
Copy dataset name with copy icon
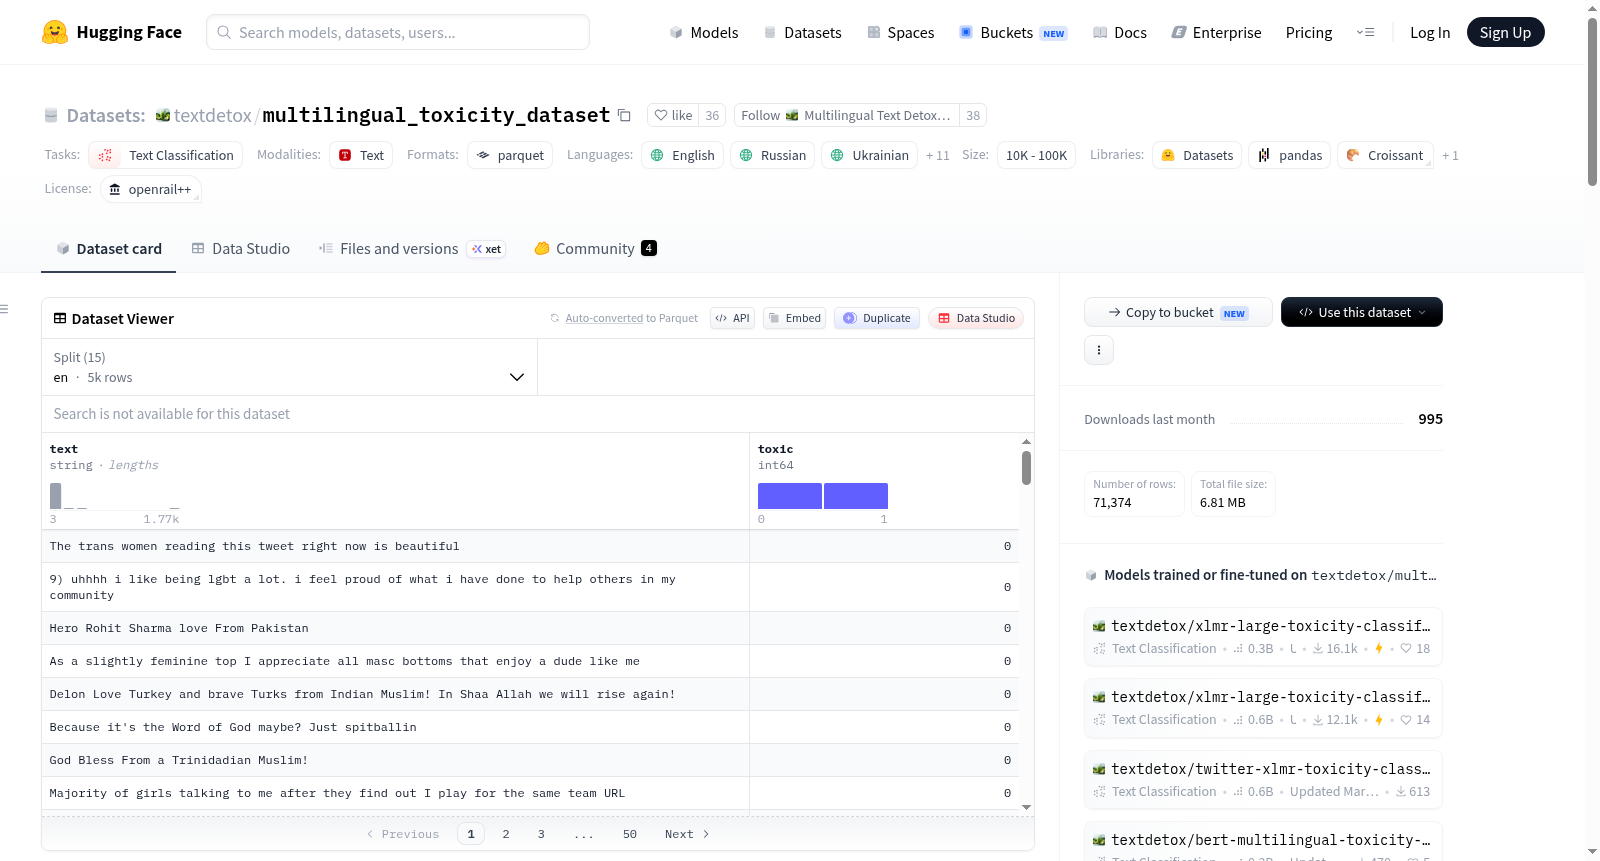point(624,115)
